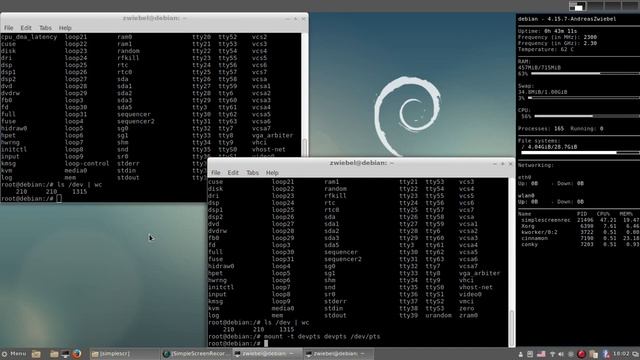The height and width of the screenshot is (360, 640).
Task: Click 'ls /dev | wc' in front terminal
Action: [x=287, y=322]
